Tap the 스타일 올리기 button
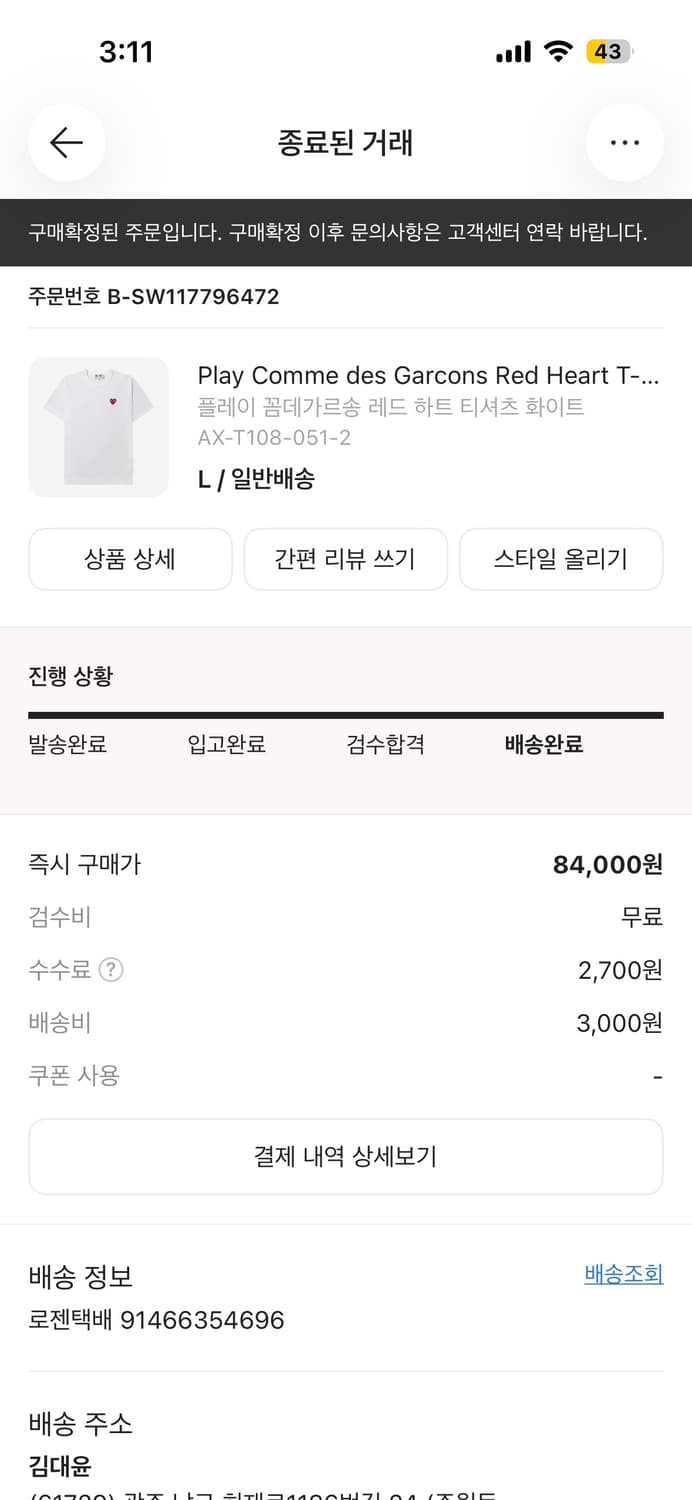The width and height of the screenshot is (692, 1500). tap(560, 559)
